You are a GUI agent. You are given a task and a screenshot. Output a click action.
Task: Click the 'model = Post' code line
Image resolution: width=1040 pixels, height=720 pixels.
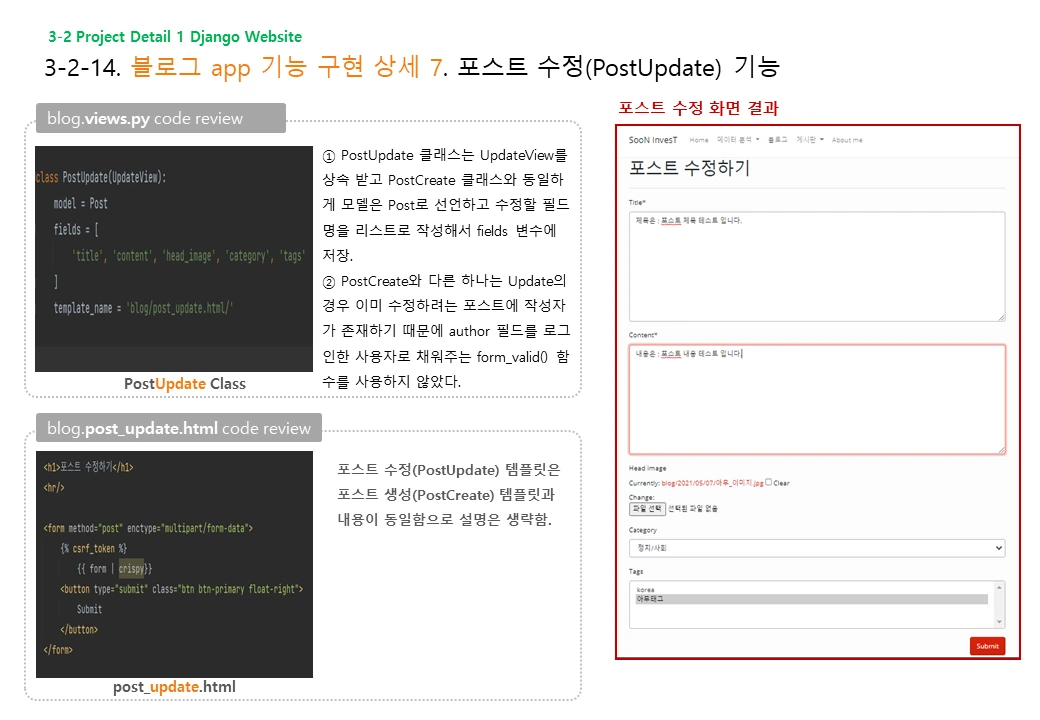coord(80,204)
